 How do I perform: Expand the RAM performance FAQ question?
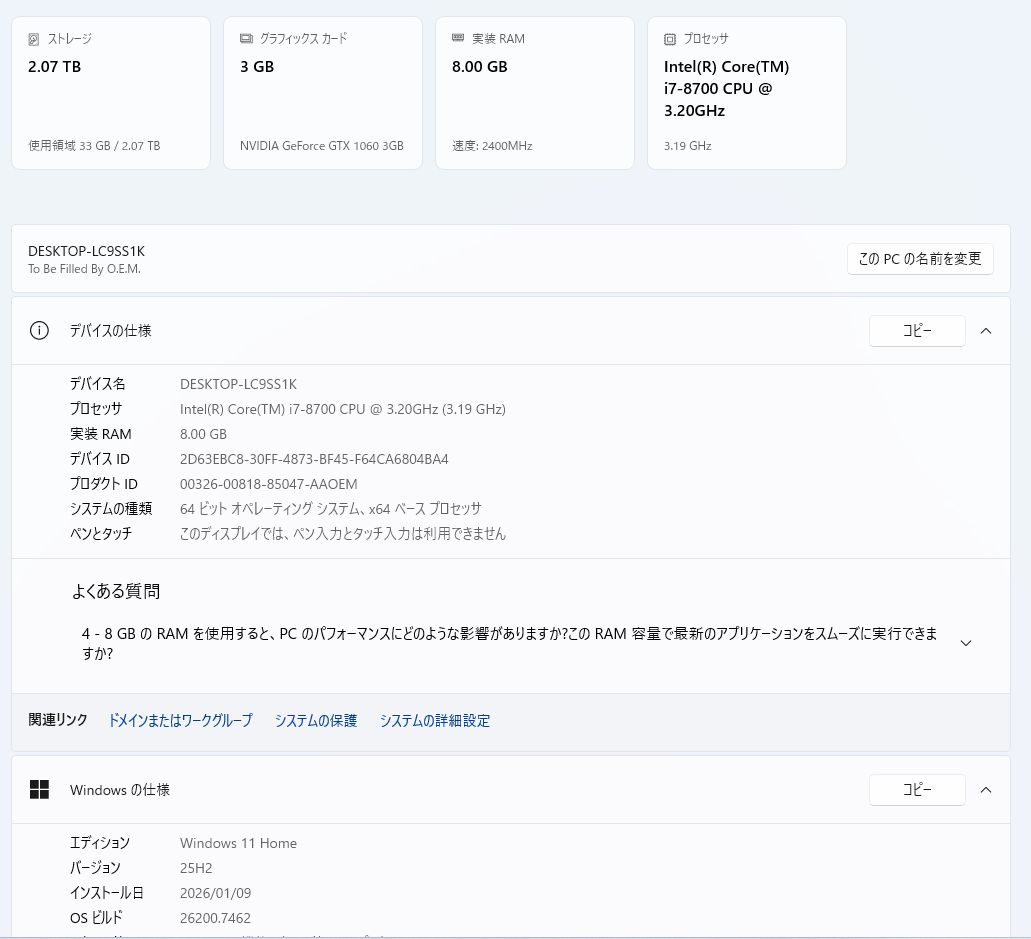965,643
